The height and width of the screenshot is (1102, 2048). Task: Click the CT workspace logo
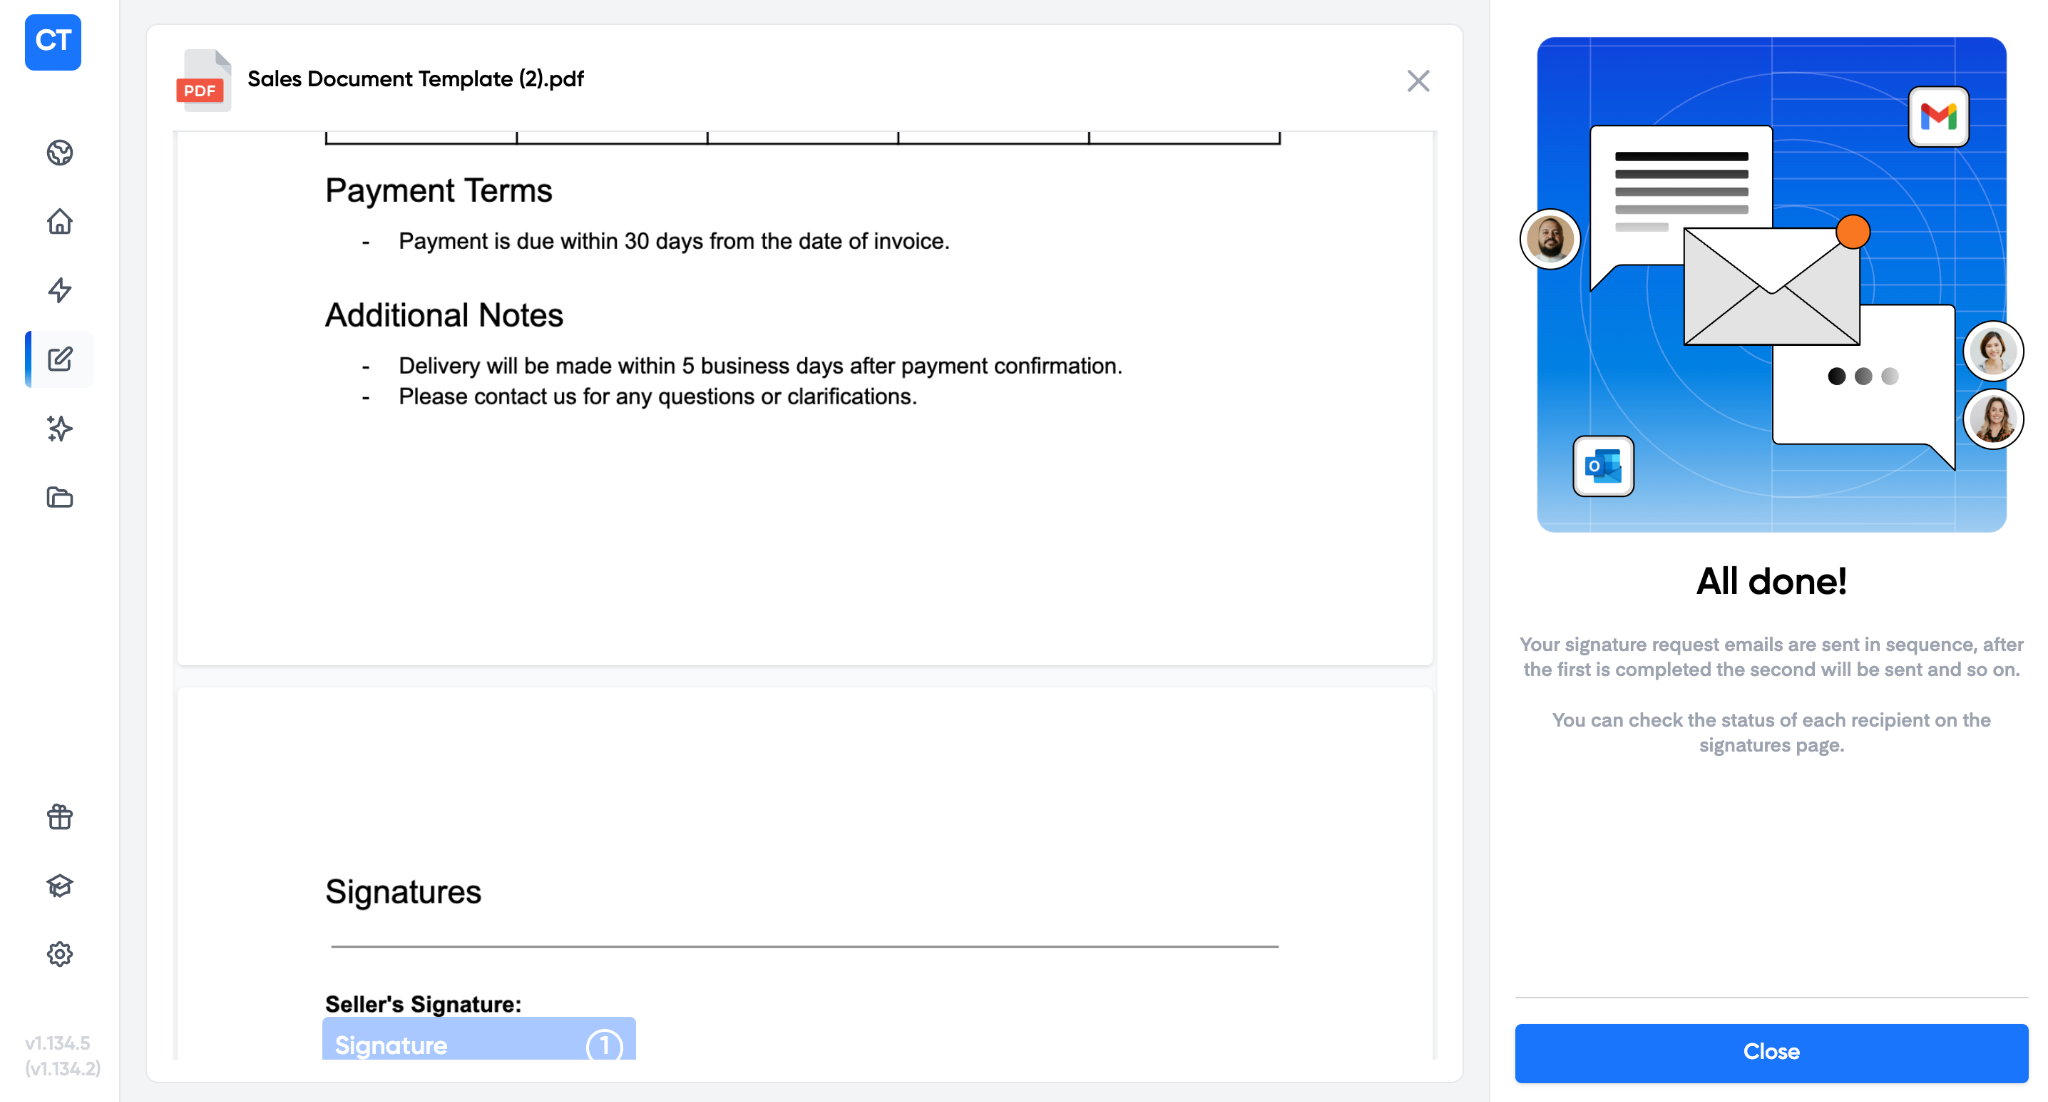tap(53, 42)
